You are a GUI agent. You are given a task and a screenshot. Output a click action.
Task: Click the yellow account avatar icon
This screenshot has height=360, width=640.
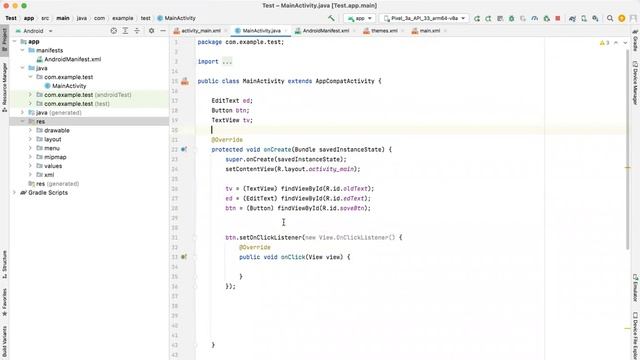[x=622, y=18]
